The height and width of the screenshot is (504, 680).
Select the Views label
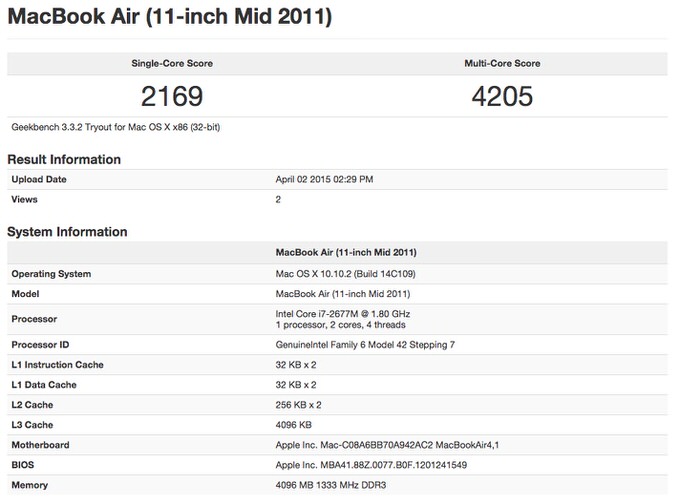(x=25, y=200)
